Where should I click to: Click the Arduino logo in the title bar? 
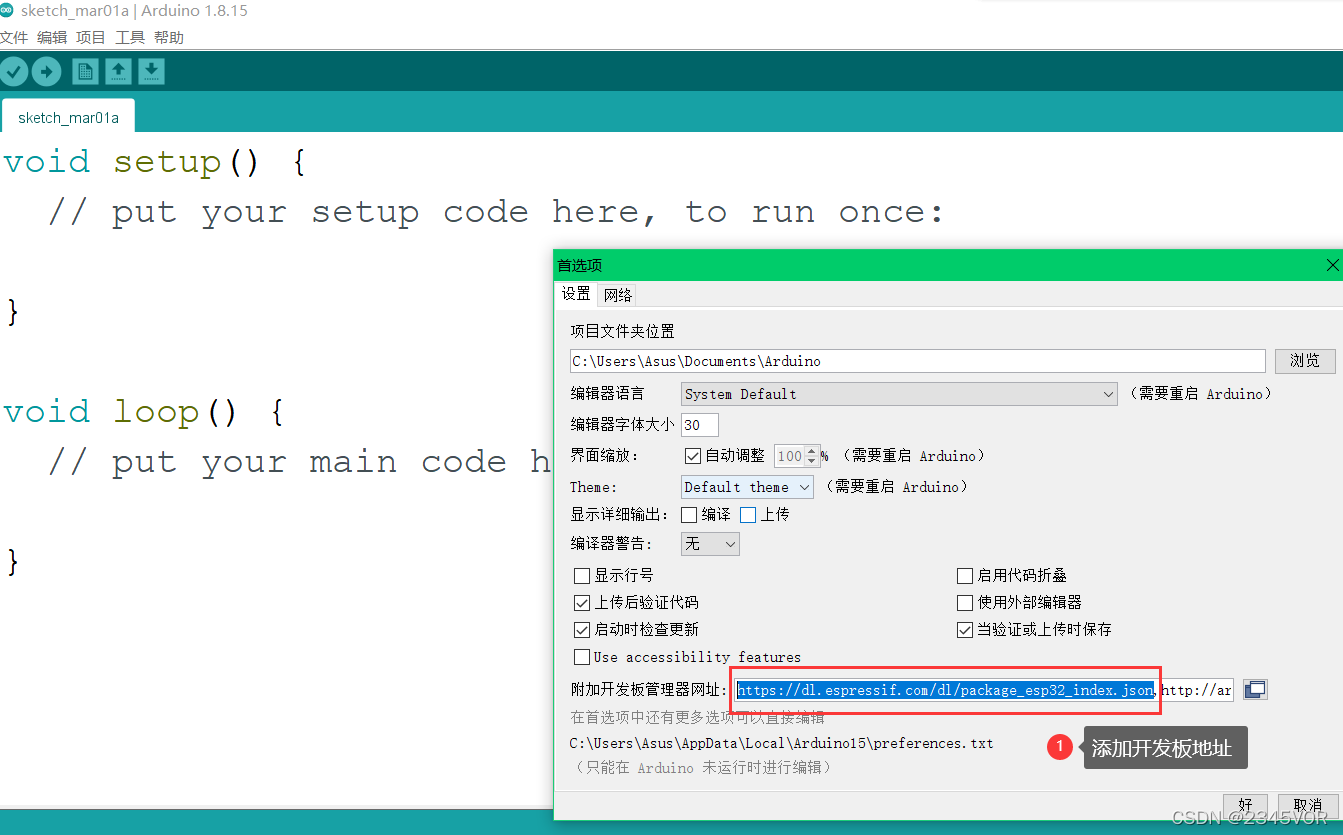tap(7, 11)
